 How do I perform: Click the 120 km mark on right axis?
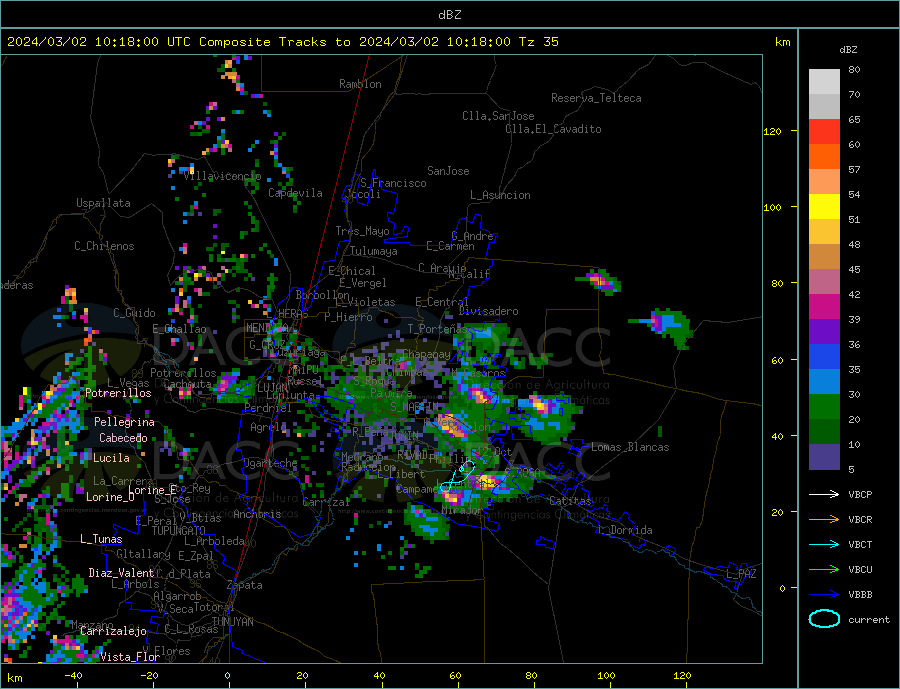coord(773,131)
